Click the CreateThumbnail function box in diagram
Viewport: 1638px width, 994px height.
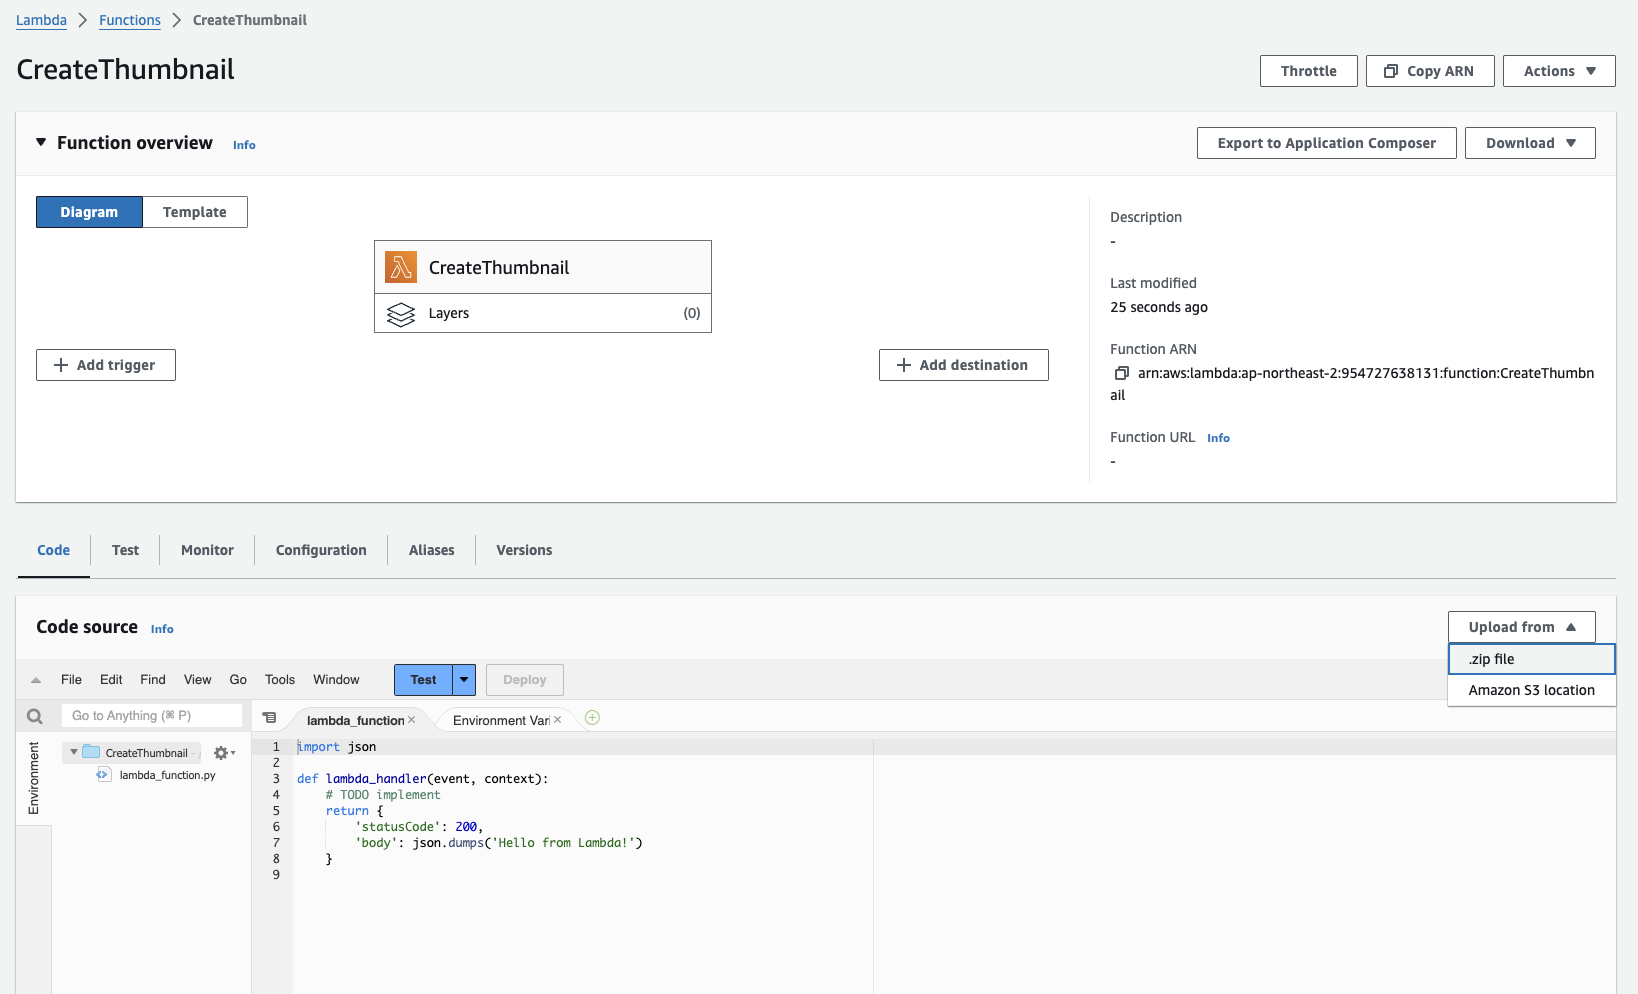pyautogui.click(x=543, y=267)
